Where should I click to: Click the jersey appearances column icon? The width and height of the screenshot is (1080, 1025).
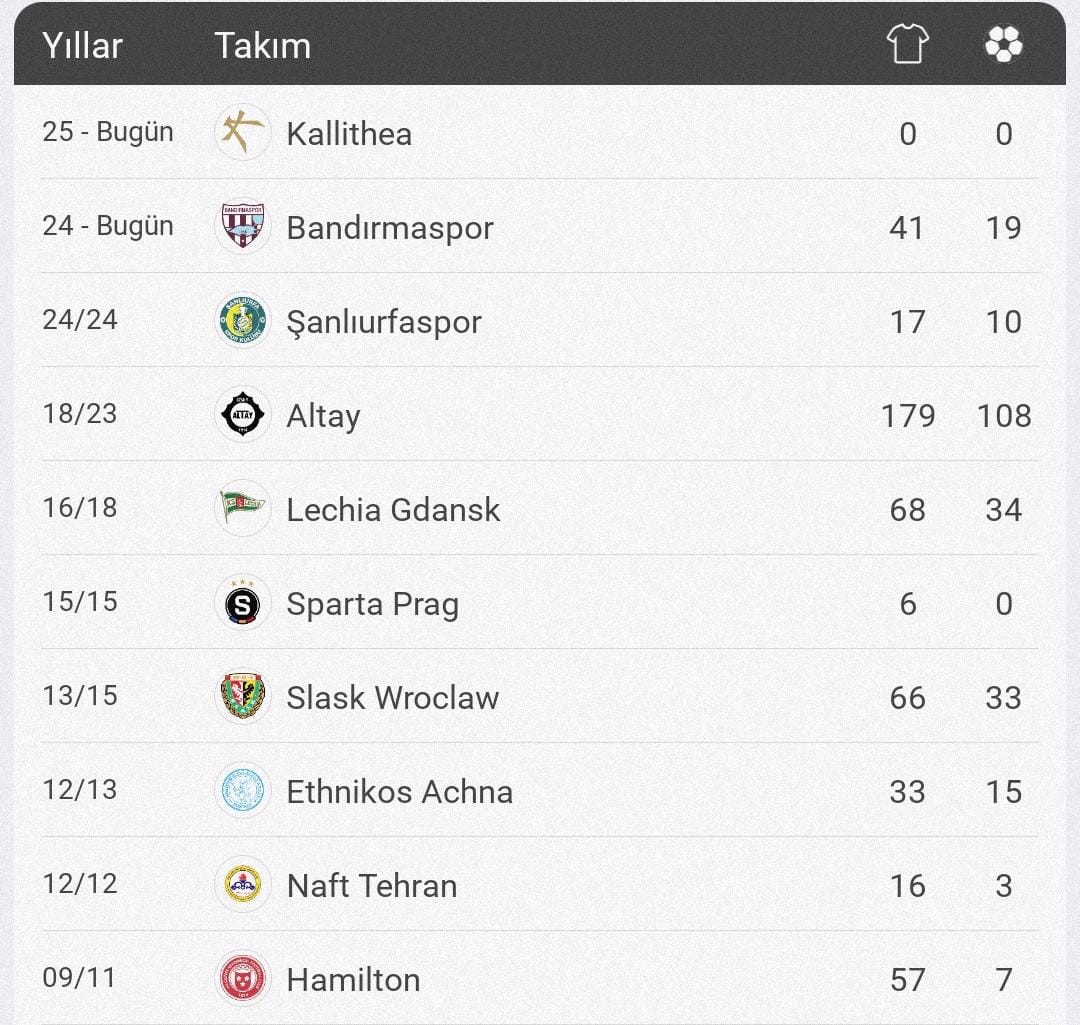click(907, 43)
